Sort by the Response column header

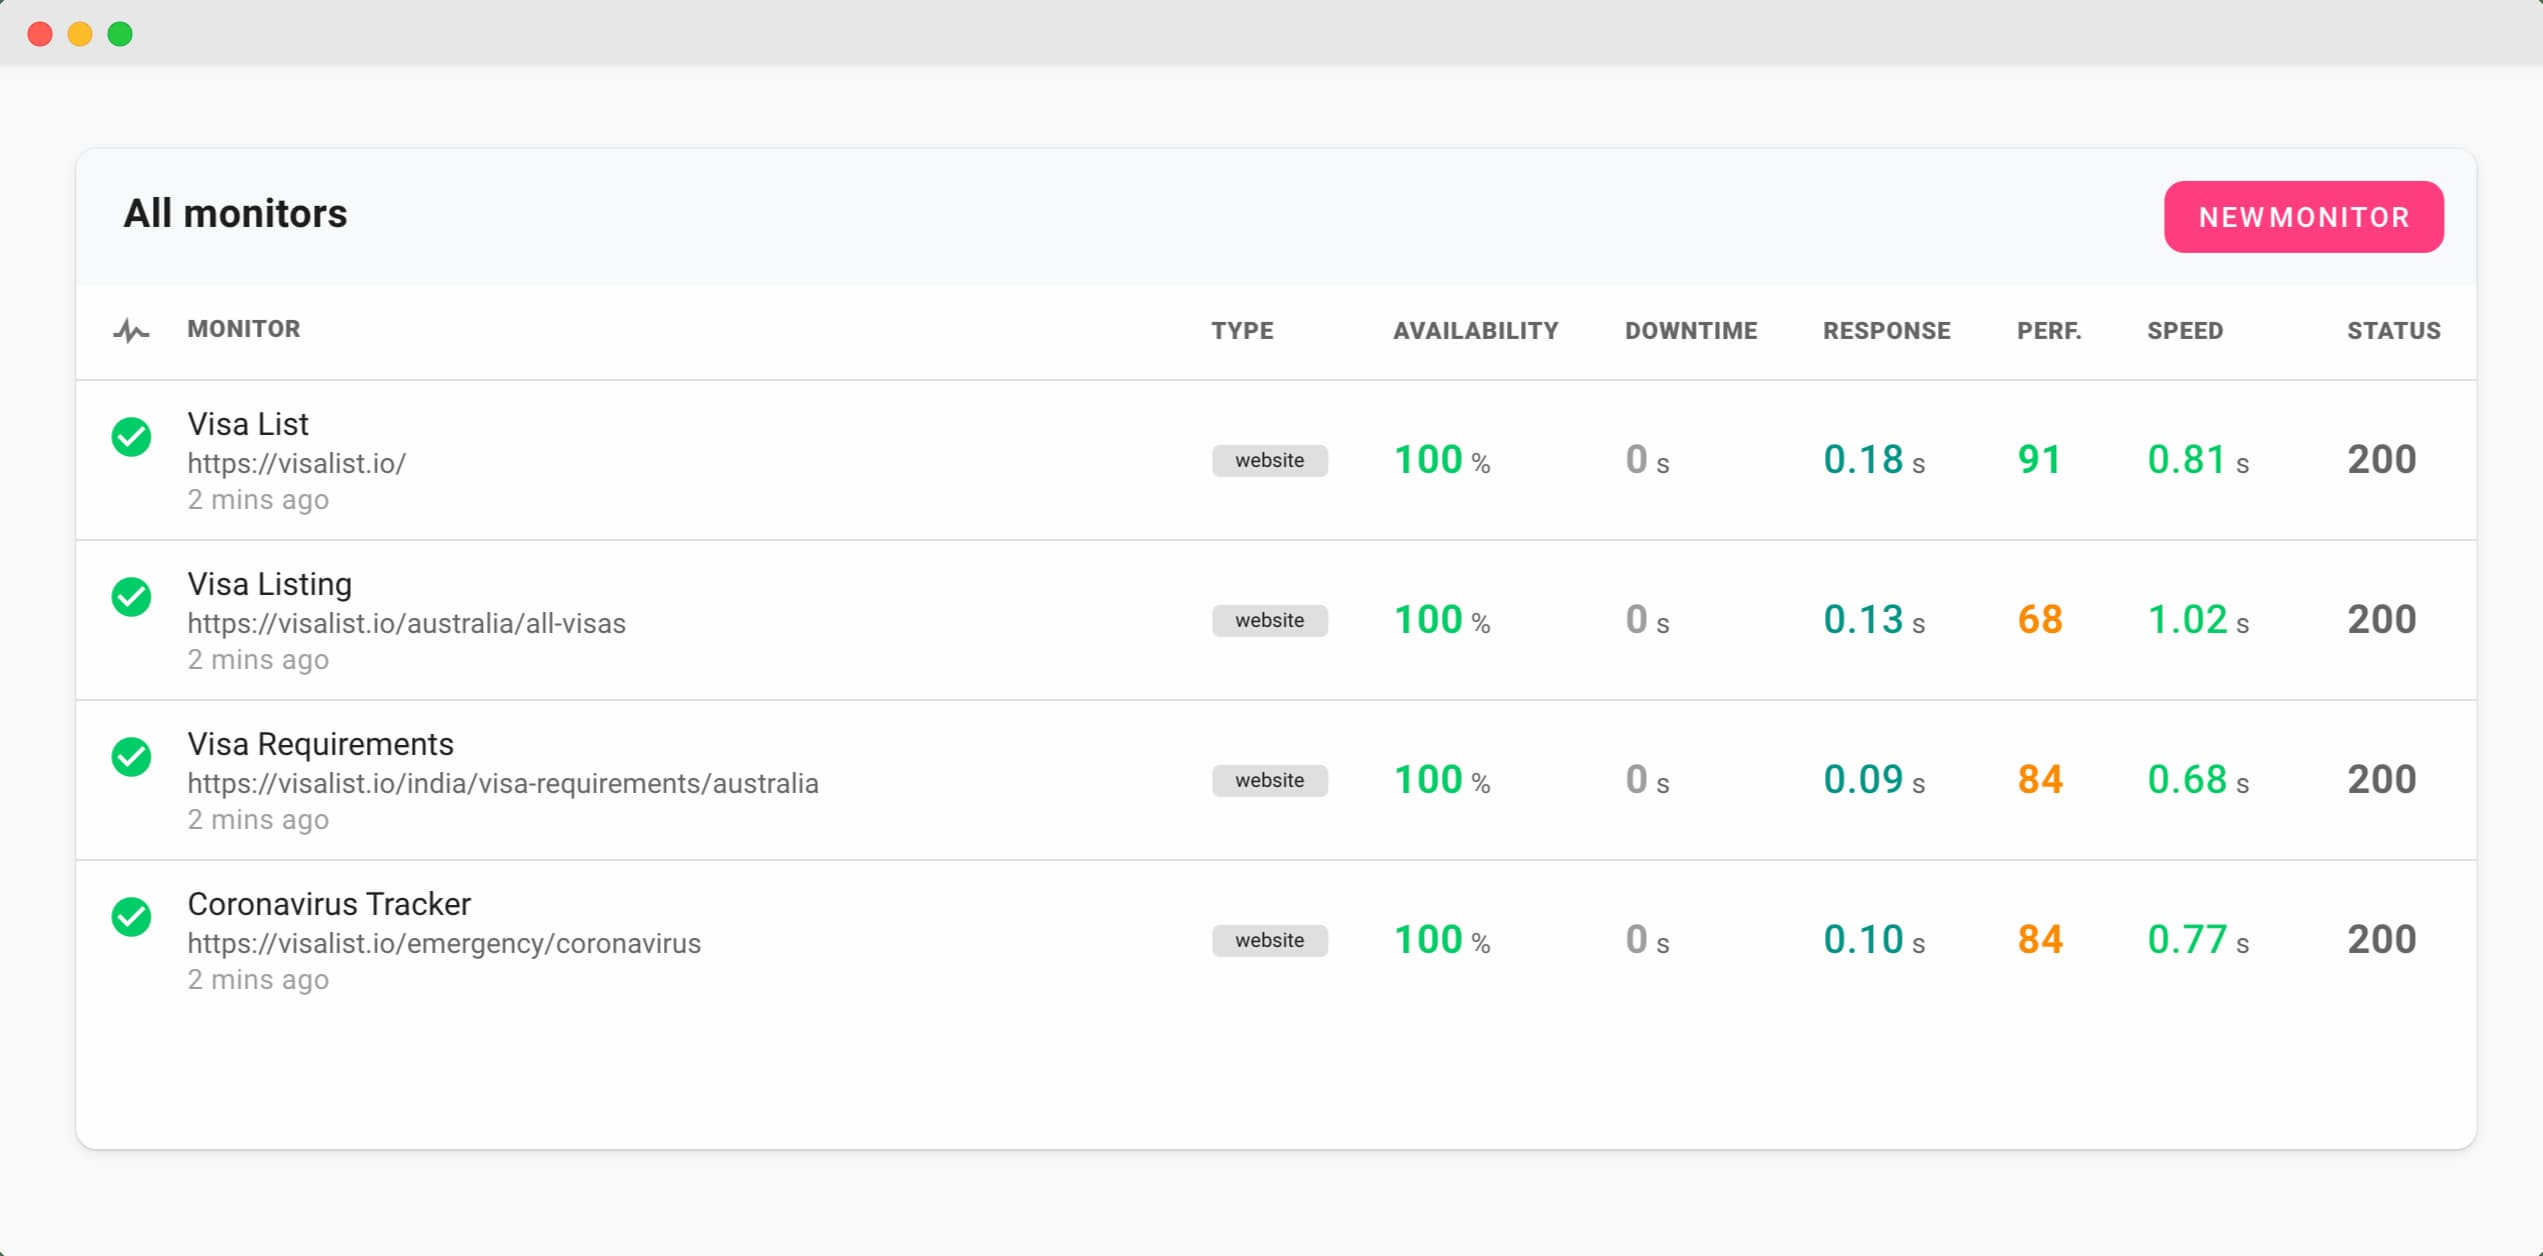pos(1886,331)
